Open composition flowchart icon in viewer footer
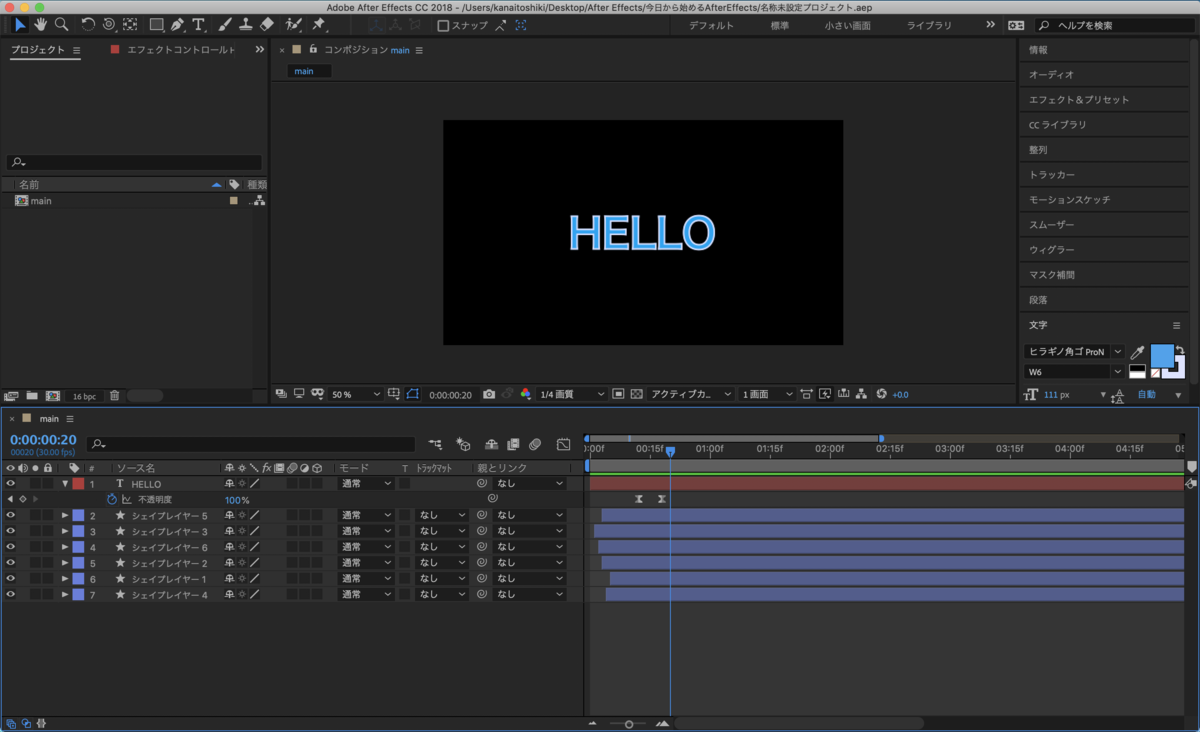This screenshot has width=1200, height=732. tap(862, 394)
